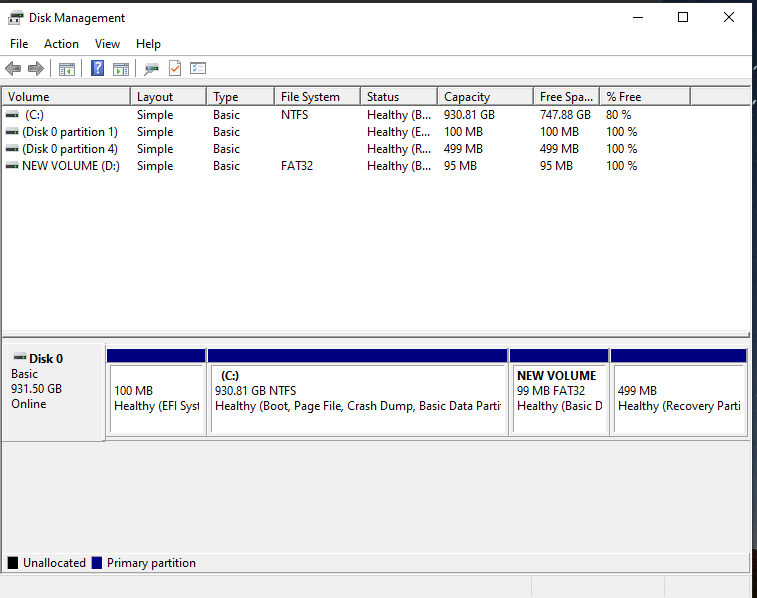This screenshot has height=598, width=757.
Task: Click the drive icon beside (C:) row
Action: [x=12, y=115]
